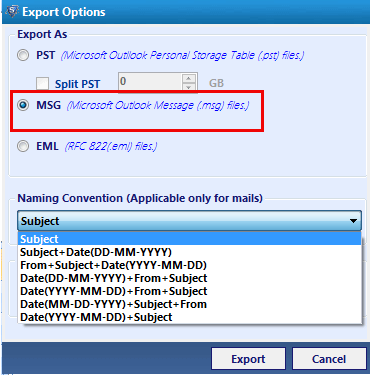This screenshot has height=375, width=371.
Task: Click the Split PST size input field
Action: pyautogui.click(x=150, y=82)
